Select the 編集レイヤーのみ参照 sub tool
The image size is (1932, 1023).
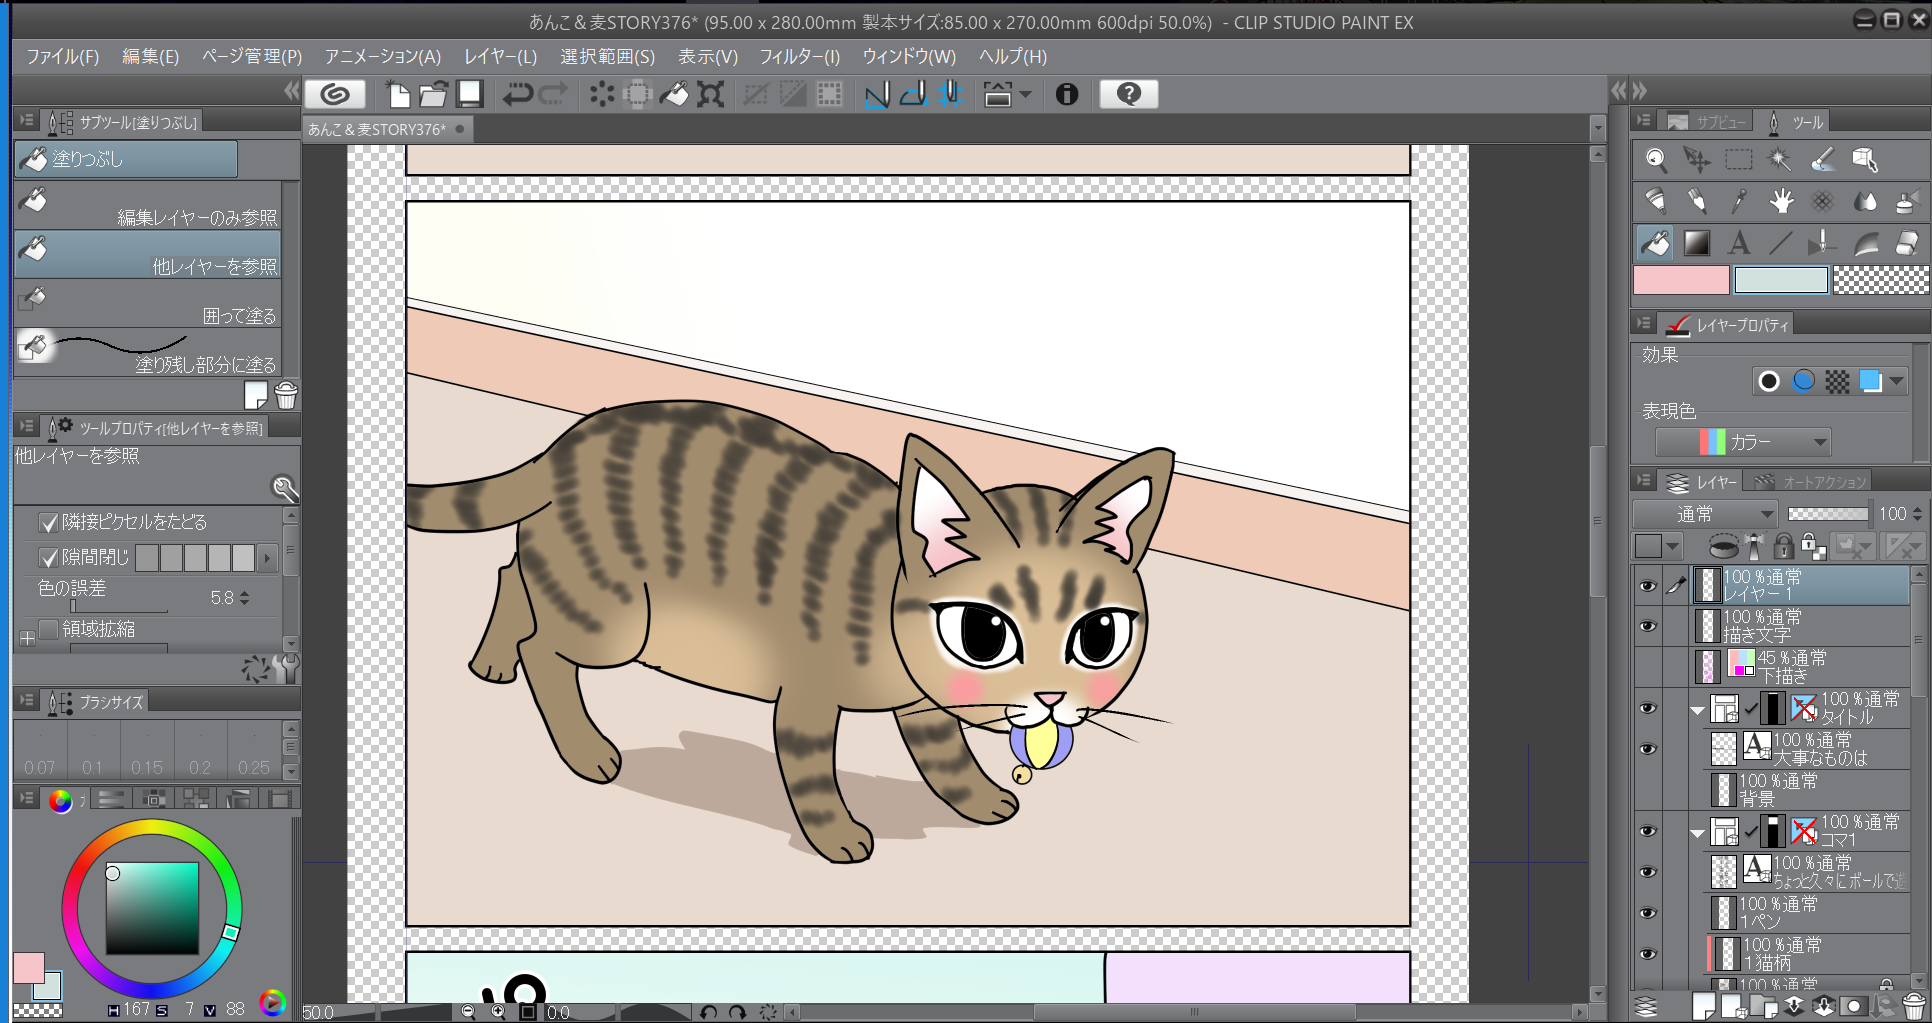pos(148,205)
